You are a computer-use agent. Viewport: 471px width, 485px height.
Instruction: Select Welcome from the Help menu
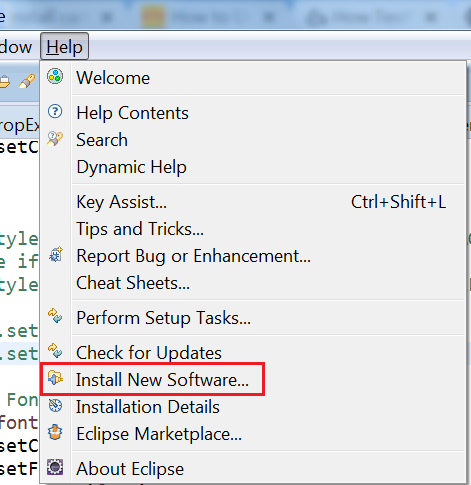click(x=252, y=78)
